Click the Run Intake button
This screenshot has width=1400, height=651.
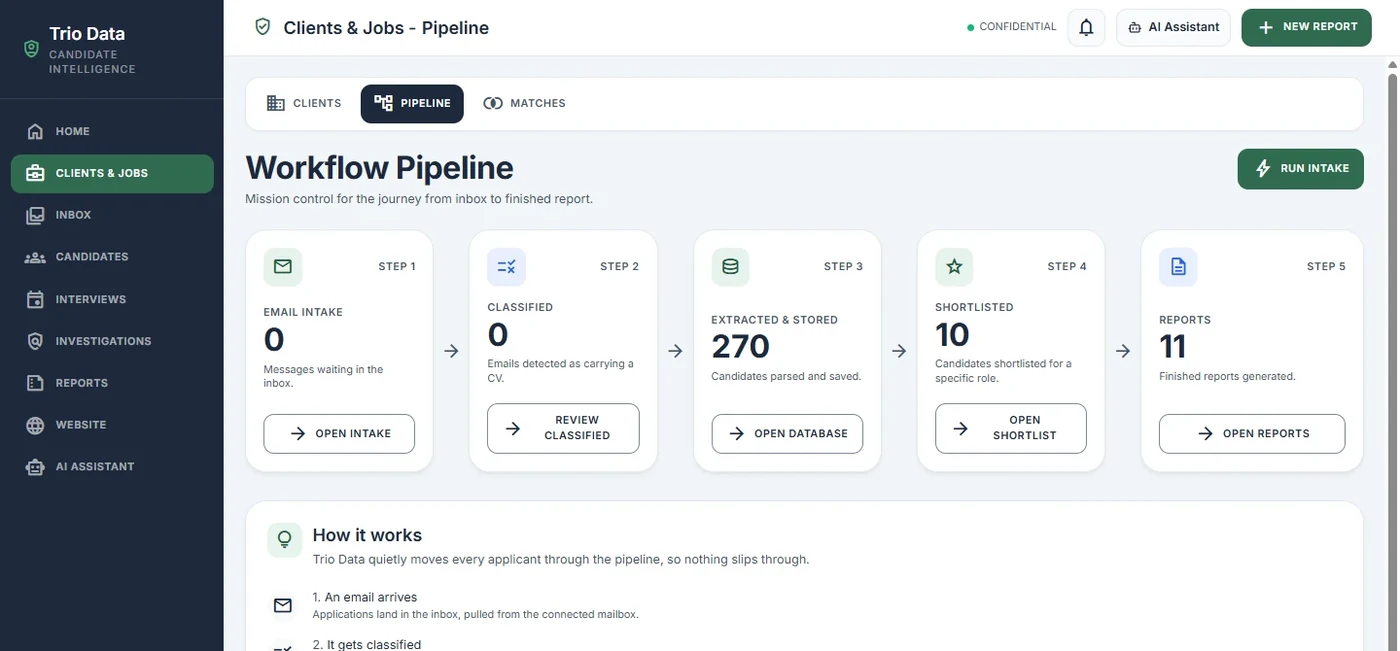(1301, 168)
